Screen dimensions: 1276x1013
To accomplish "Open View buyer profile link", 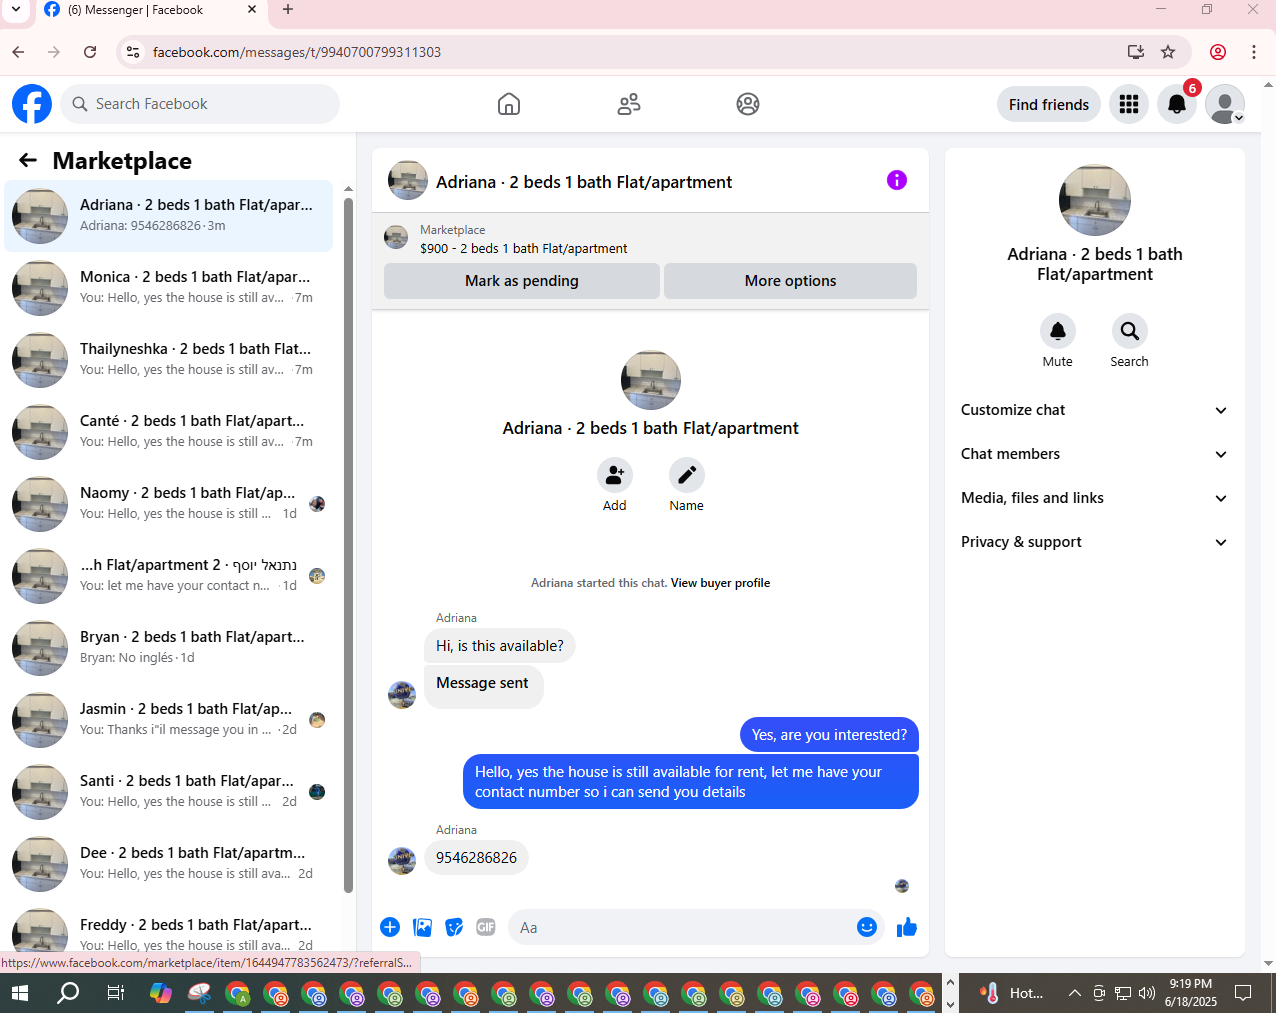I will coord(720,583).
